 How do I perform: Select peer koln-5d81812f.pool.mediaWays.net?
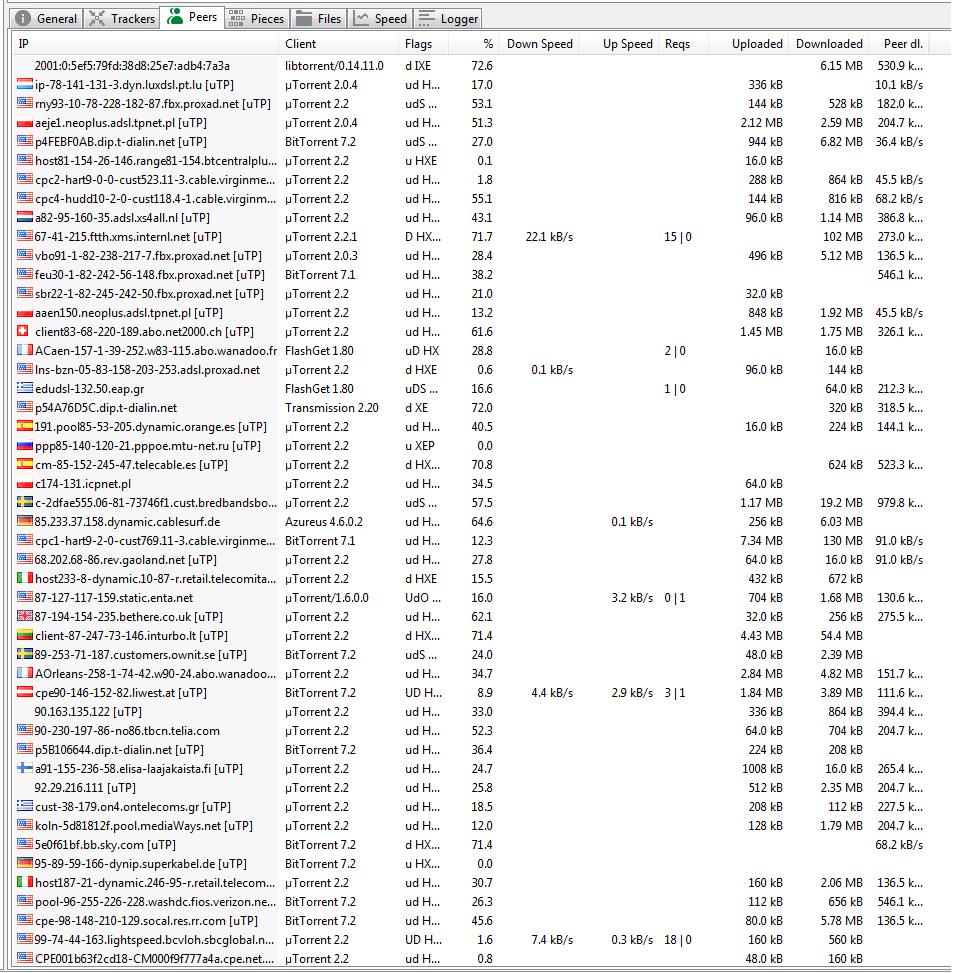(x=144, y=825)
